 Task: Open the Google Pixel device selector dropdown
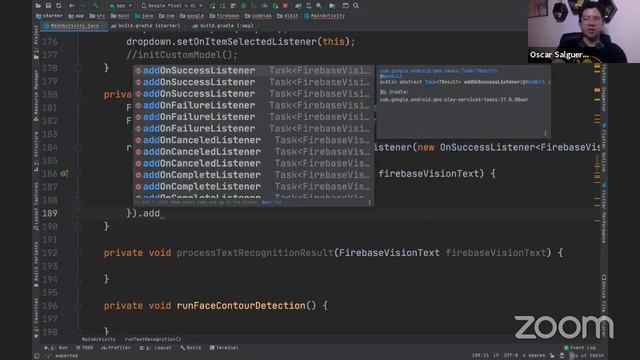pos(171,6)
